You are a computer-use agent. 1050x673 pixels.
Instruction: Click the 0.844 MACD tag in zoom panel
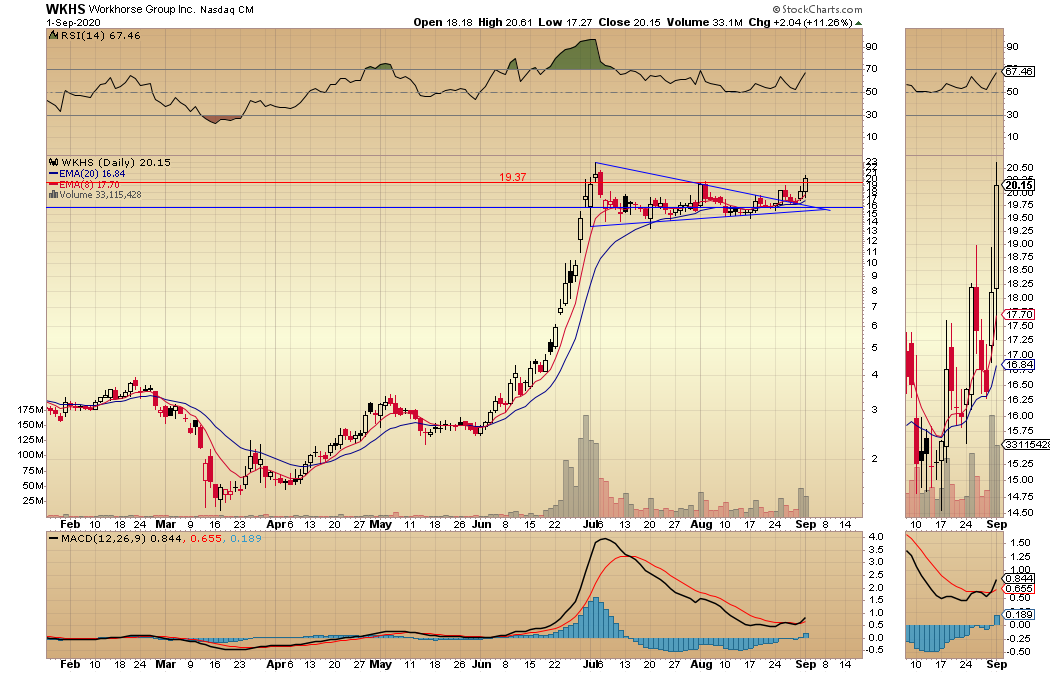(1019, 579)
